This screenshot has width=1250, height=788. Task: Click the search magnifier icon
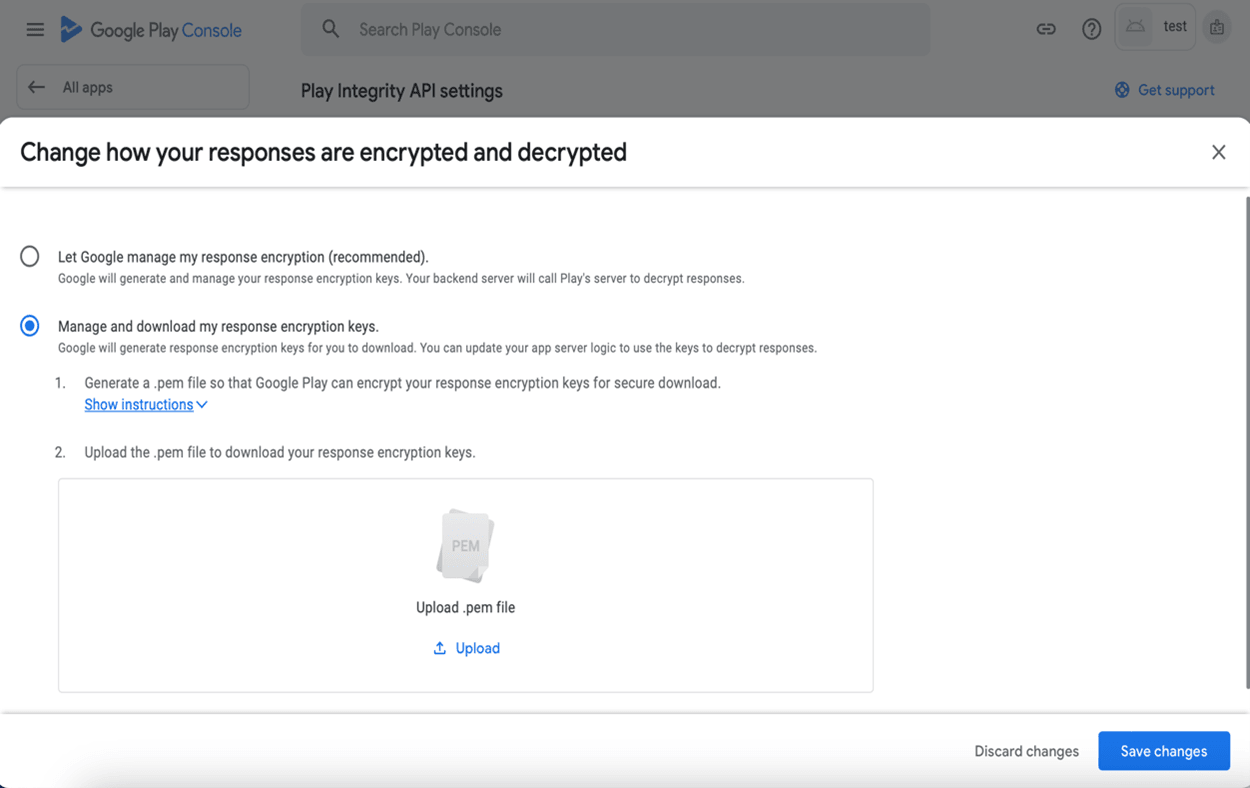(x=331, y=29)
